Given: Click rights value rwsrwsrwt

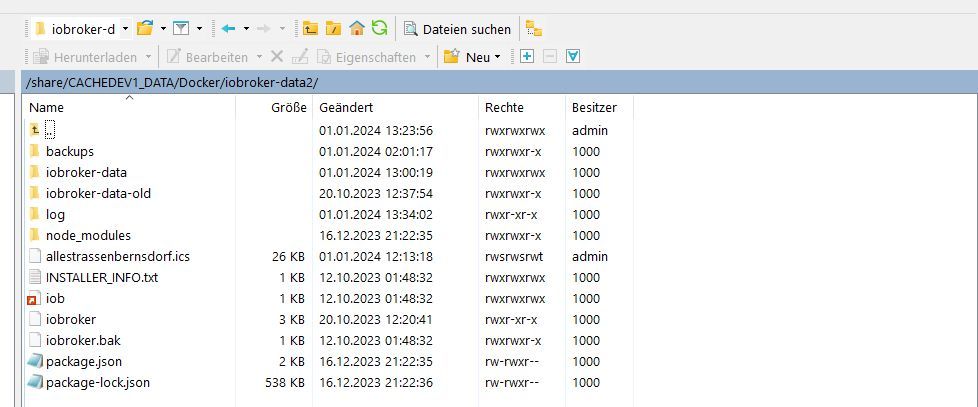Looking at the screenshot, I should pyautogui.click(x=515, y=256).
